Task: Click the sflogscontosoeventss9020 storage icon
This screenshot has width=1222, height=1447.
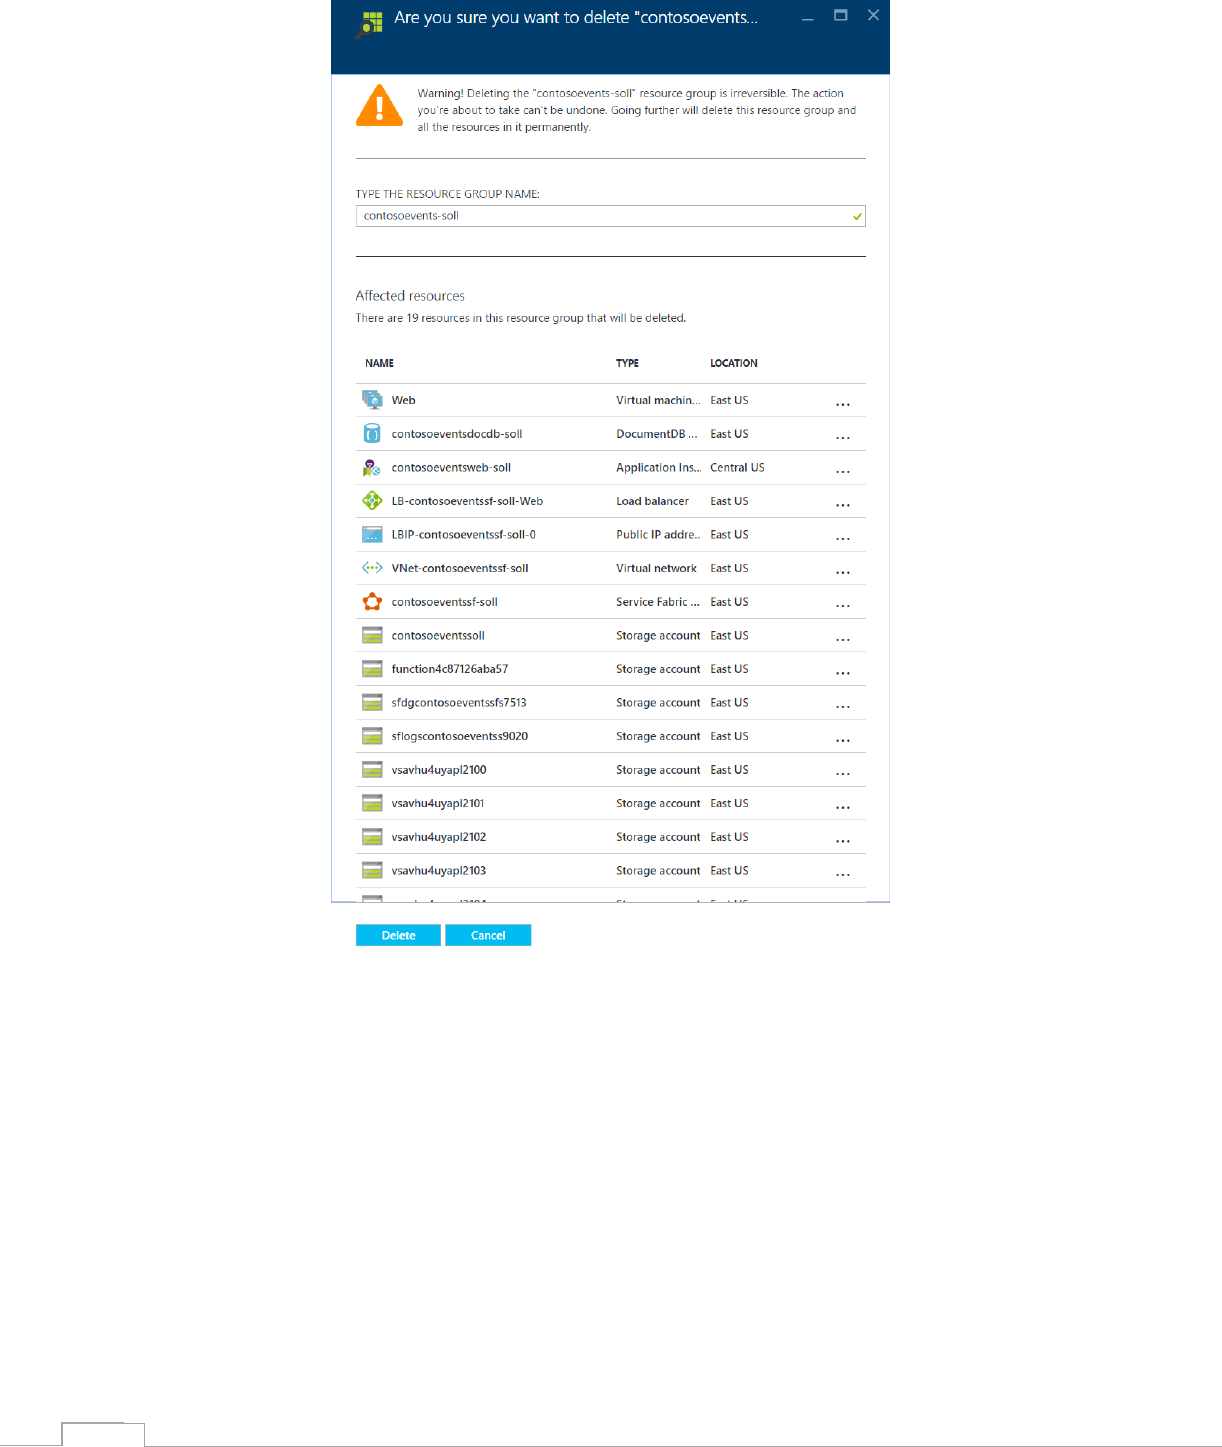Action: pos(372,736)
